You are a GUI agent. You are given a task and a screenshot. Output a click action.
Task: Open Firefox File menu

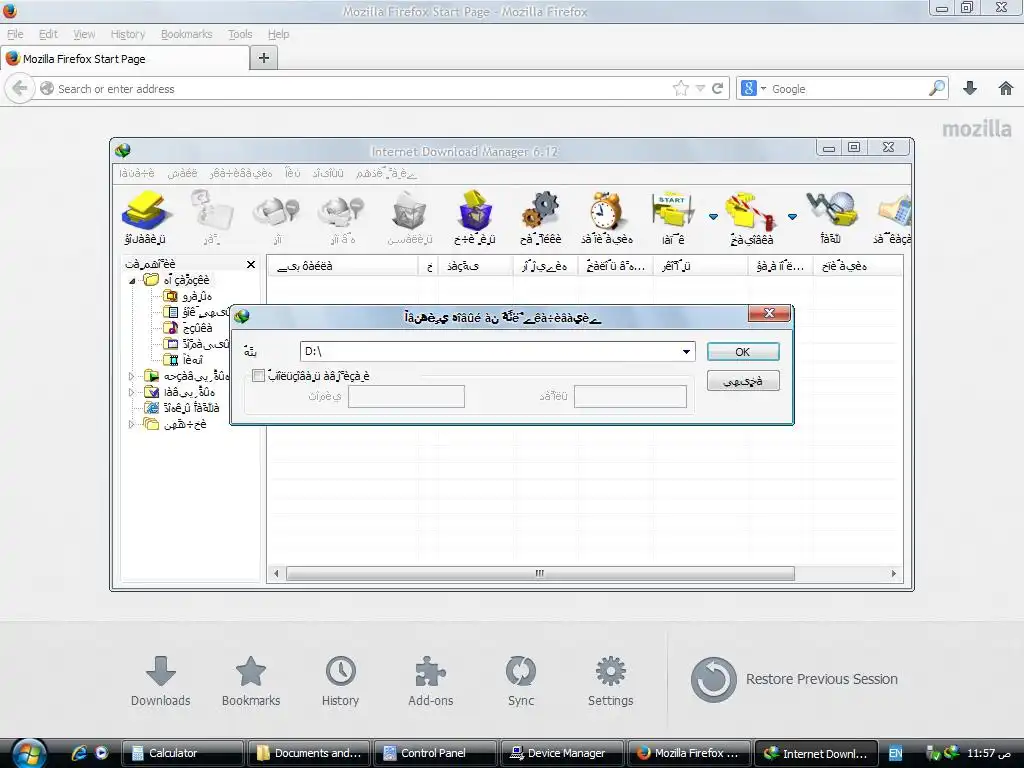[15, 34]
